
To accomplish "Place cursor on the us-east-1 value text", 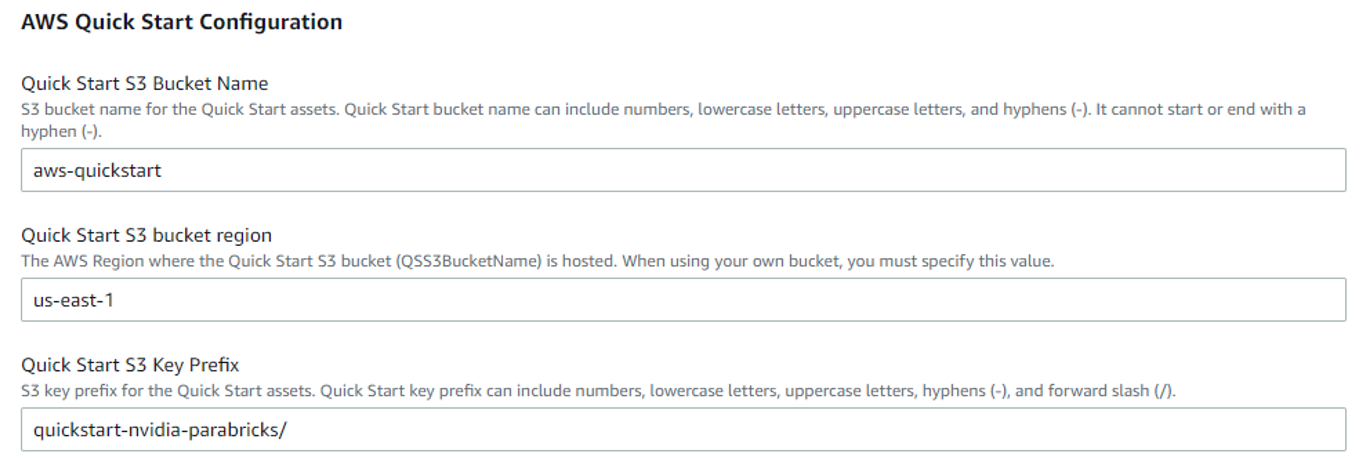I will tap(73, 300).
